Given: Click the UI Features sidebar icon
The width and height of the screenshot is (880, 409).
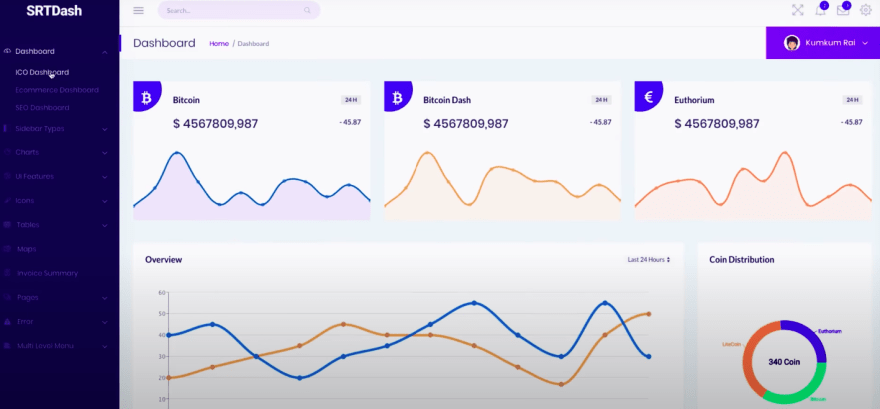Looking at the screenshot, I should click(x=7, y=176).
